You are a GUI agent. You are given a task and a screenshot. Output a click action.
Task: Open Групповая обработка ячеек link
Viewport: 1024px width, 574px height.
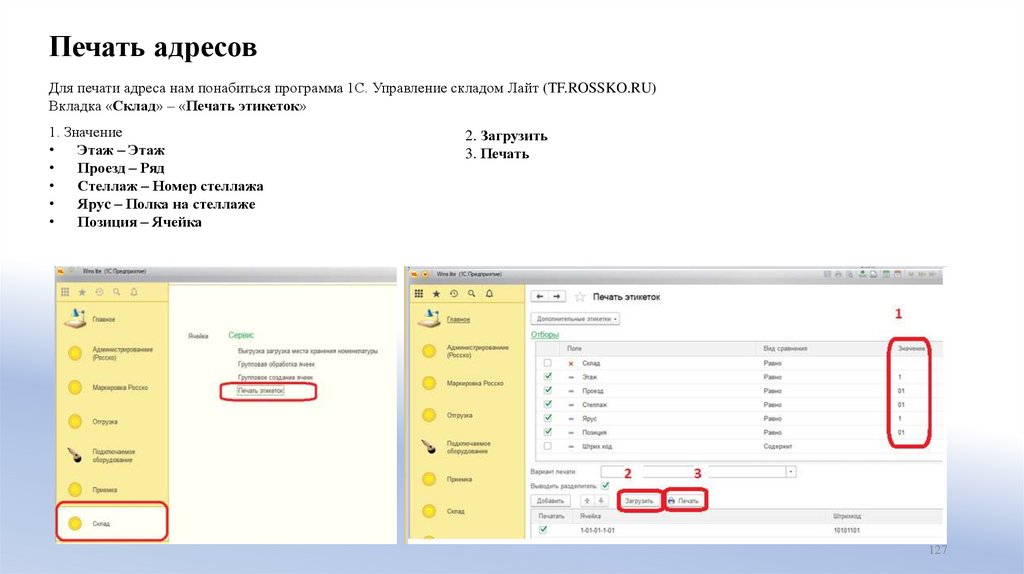click(276, 364)
